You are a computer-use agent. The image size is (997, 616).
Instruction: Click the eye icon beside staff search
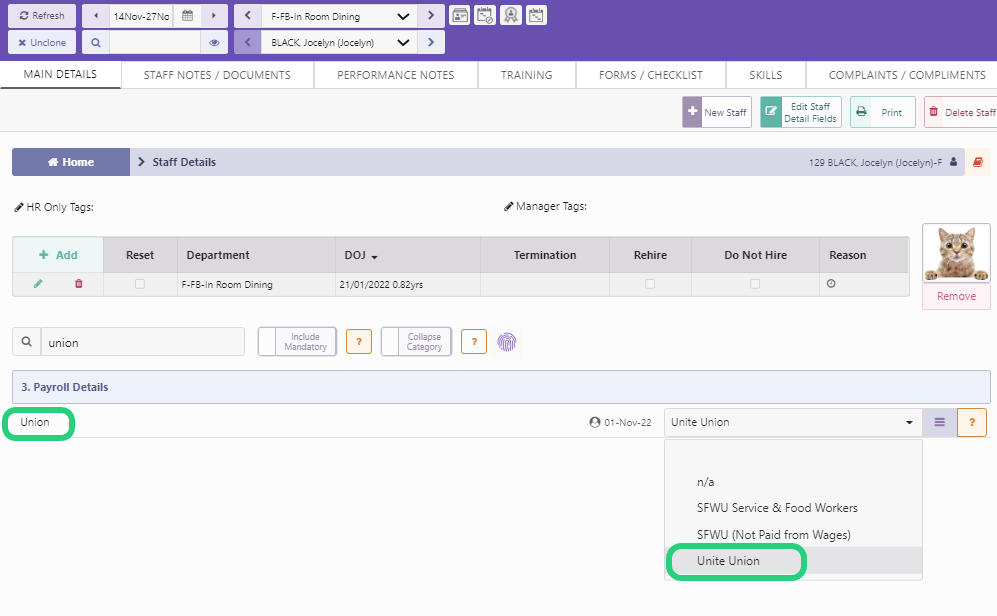point(213,43)
